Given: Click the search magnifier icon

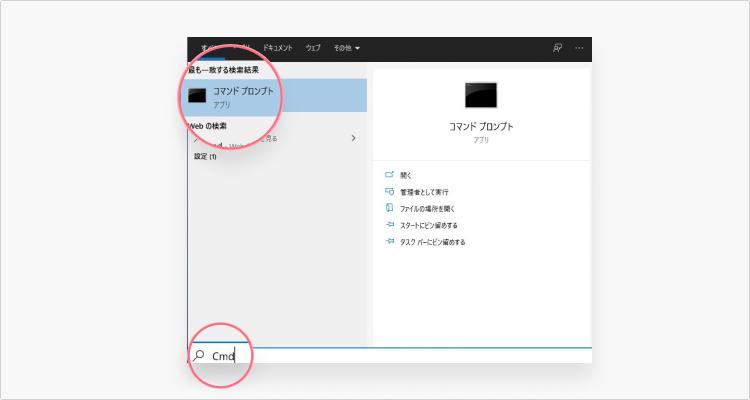Looking at the screenshot, I should coord(199,356).
